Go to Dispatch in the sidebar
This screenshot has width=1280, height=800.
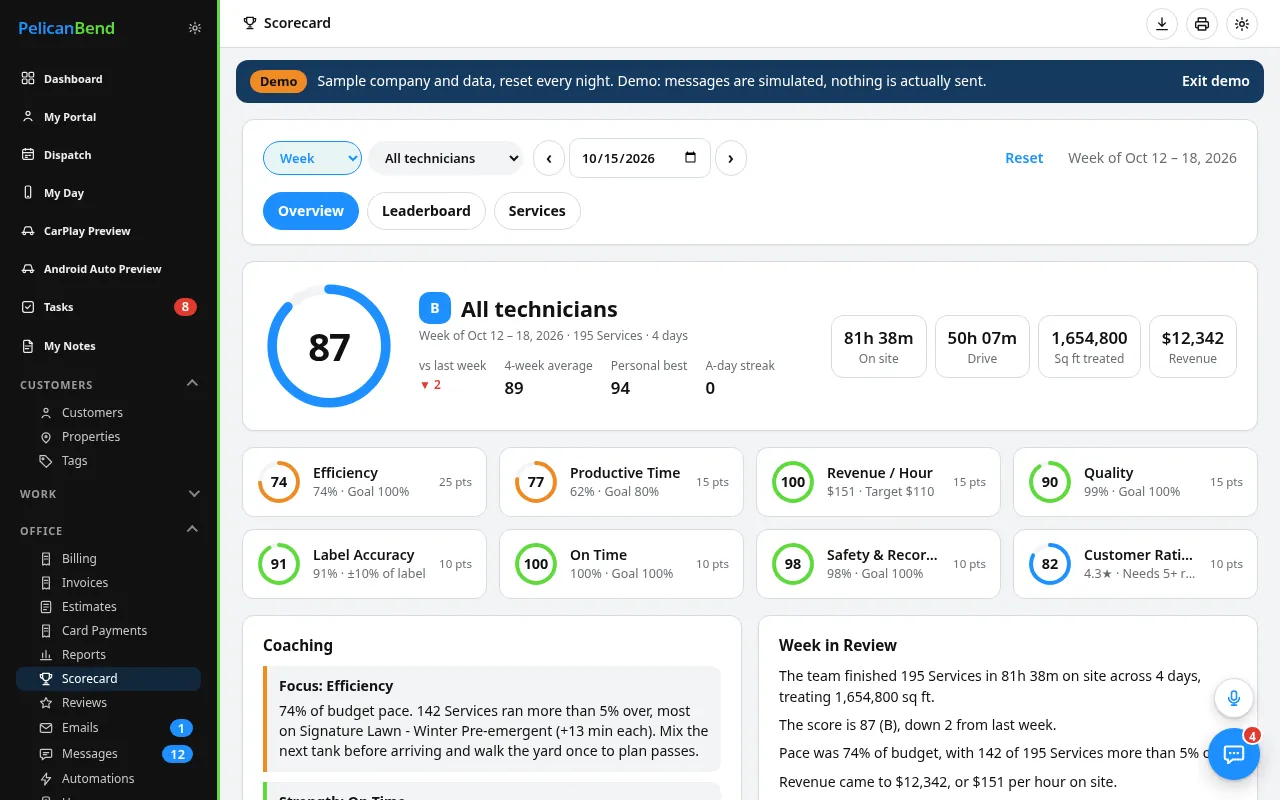[109, 155]
